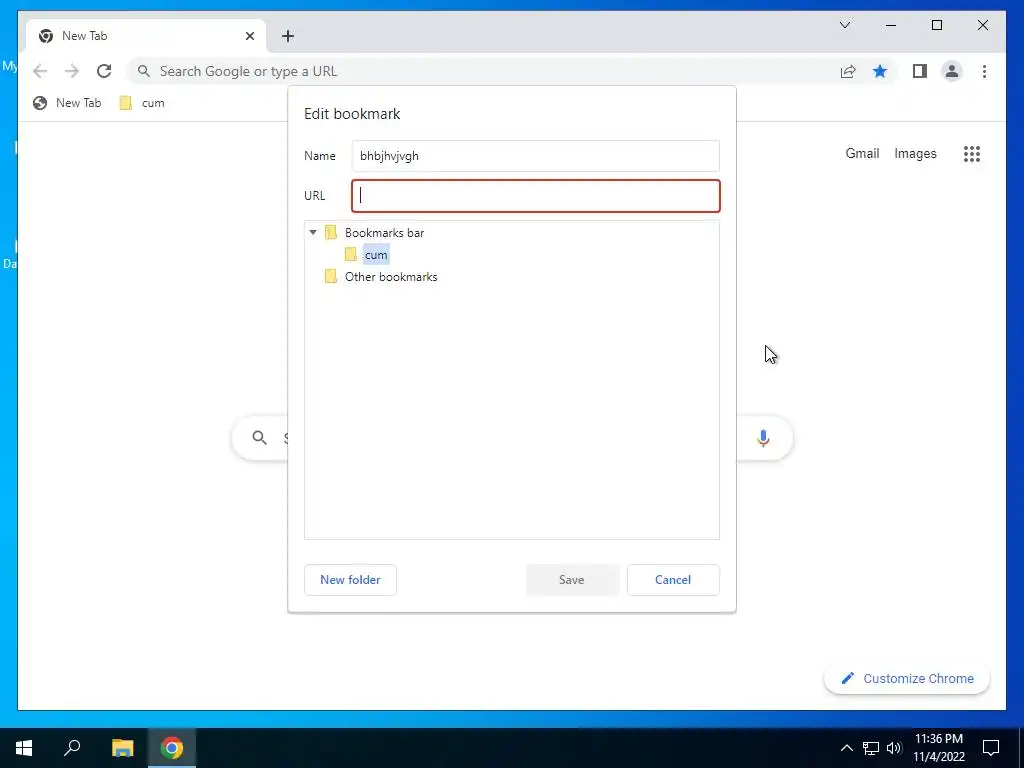Open the Images link
Screen dimensions: 1024x768
tap(915, 153)
